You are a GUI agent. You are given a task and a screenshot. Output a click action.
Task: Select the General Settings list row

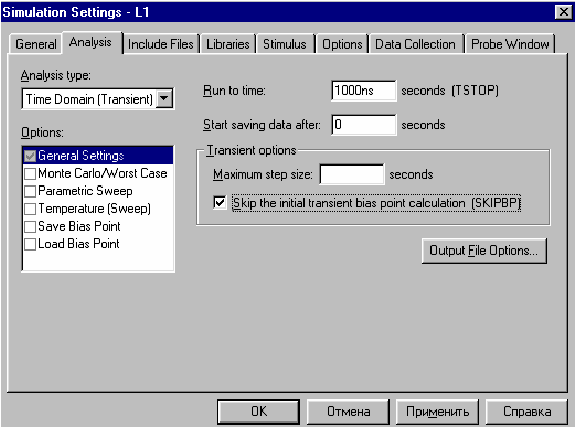click(x=98, y=156)
